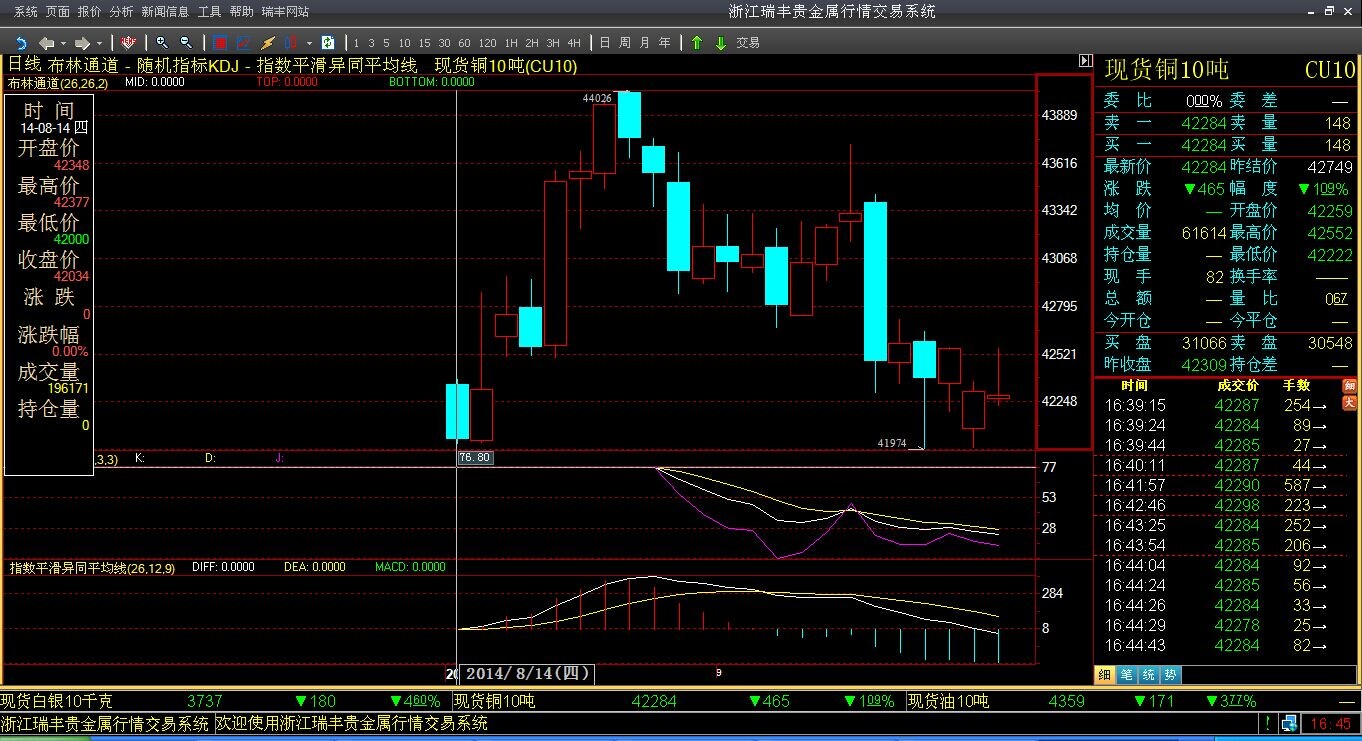The height and width of the screenshot is (741, 1362).
Task: Select the 1-minute period button
Action: [356, 43]
